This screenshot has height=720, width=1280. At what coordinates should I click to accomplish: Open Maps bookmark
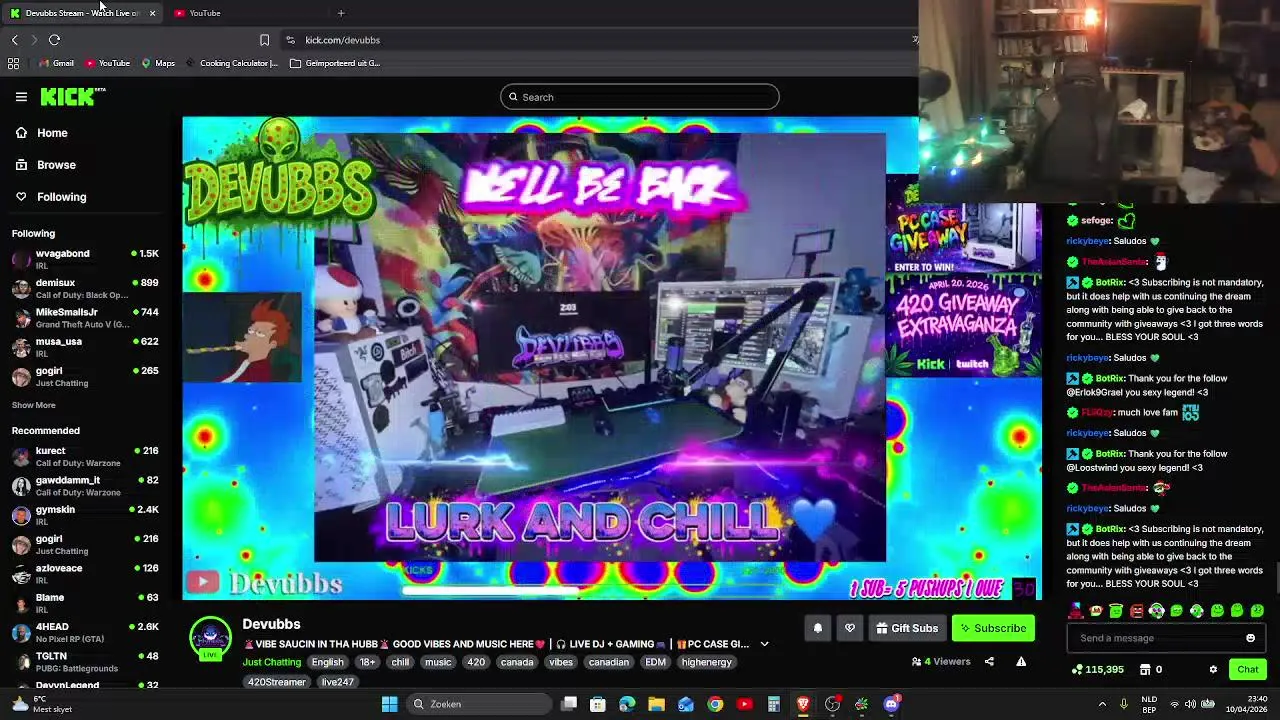point(158,63)
